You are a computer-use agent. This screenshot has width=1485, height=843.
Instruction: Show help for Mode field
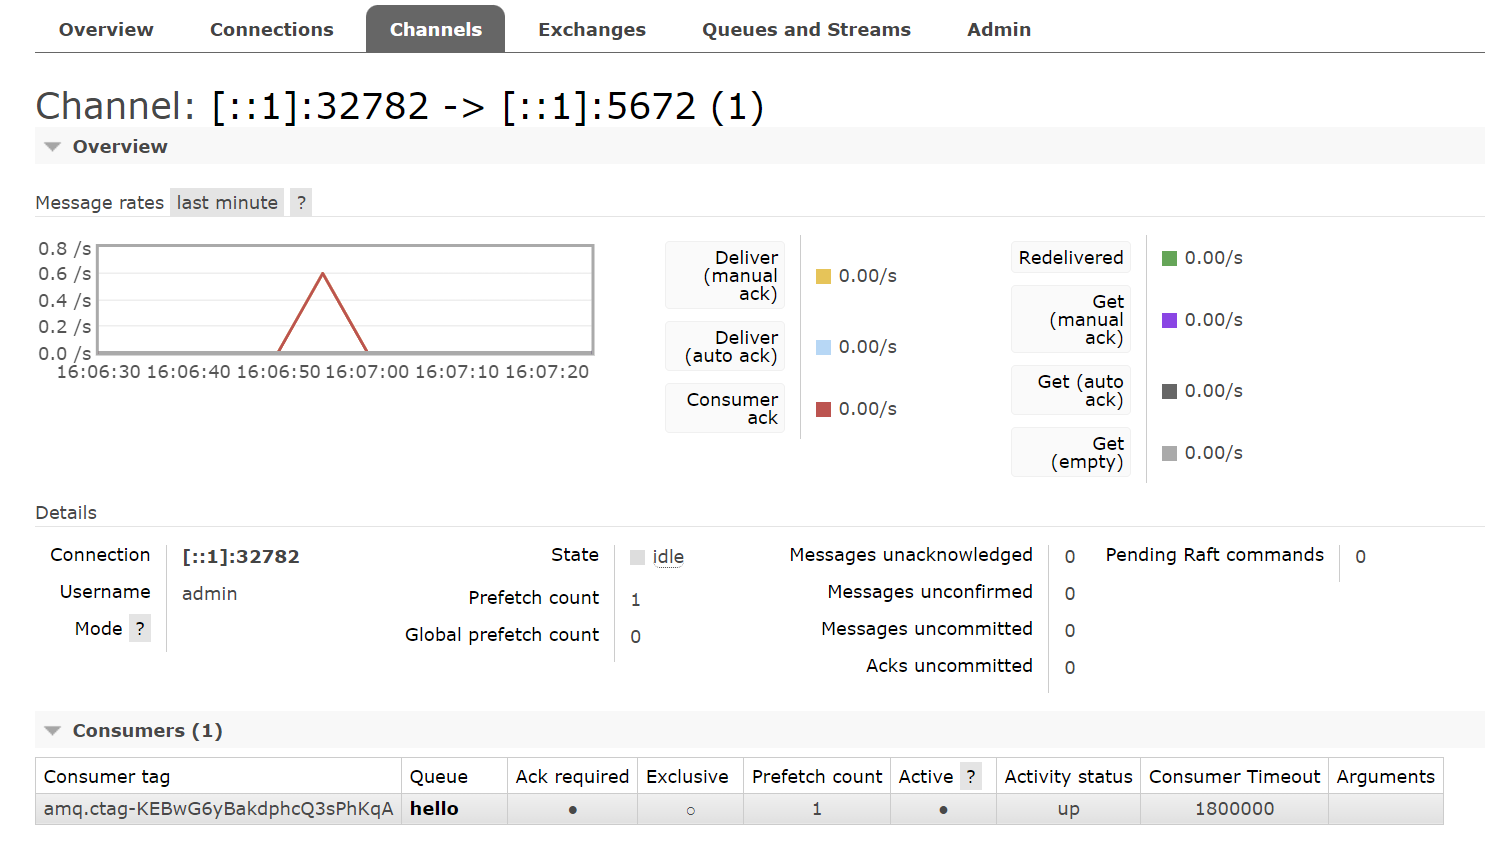click(140, 628)
